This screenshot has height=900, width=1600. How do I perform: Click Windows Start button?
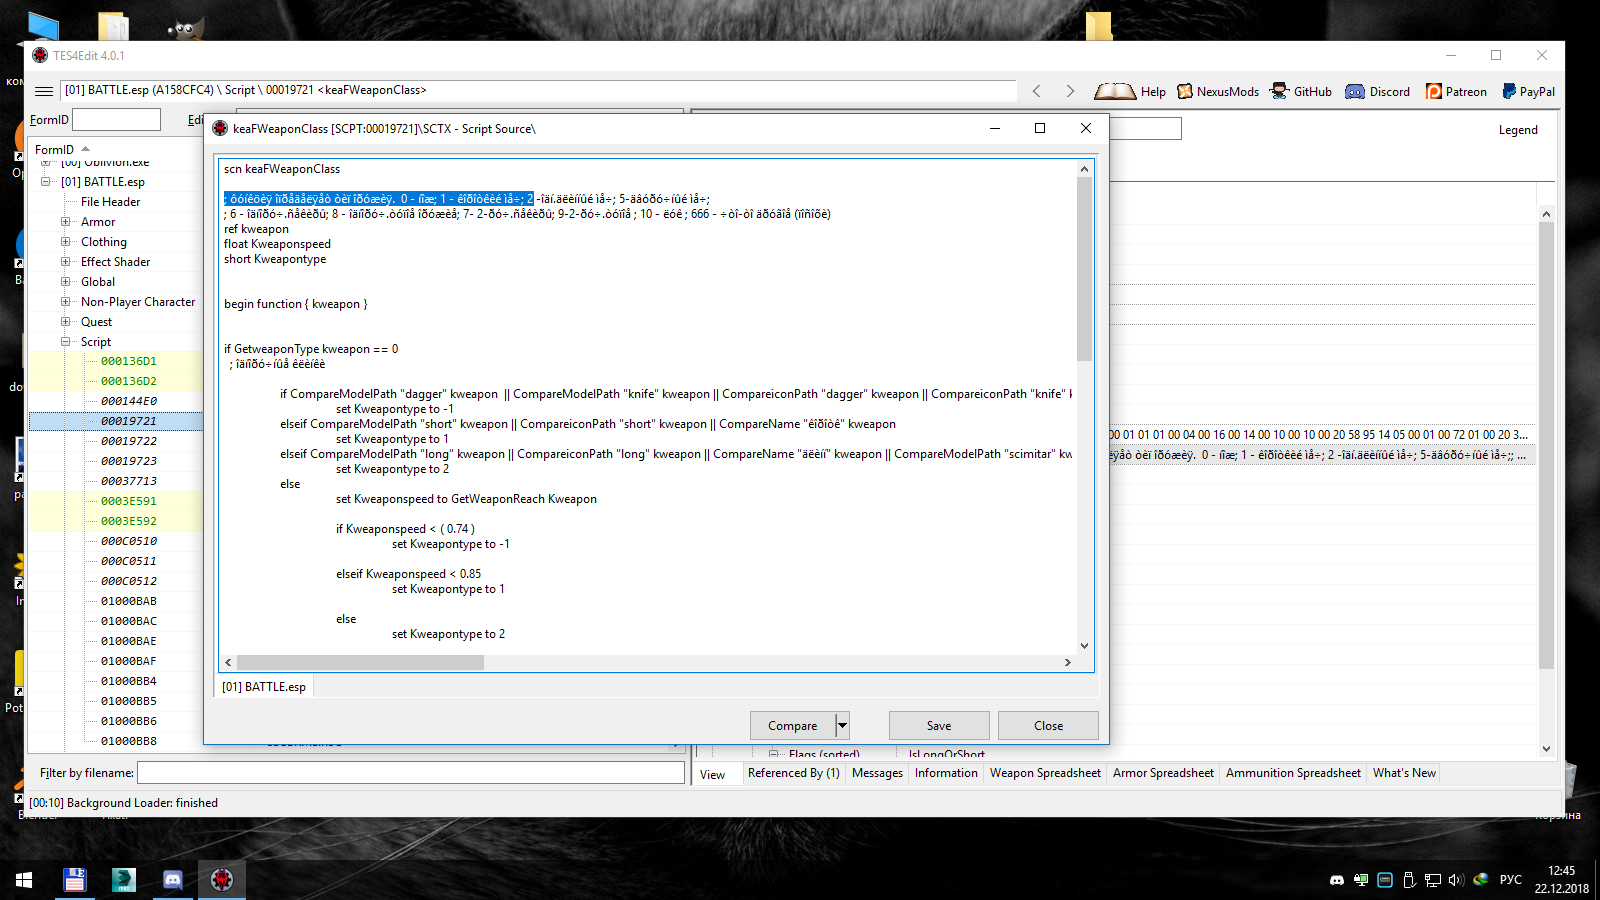pyautogui.click(x=24, y=880)
